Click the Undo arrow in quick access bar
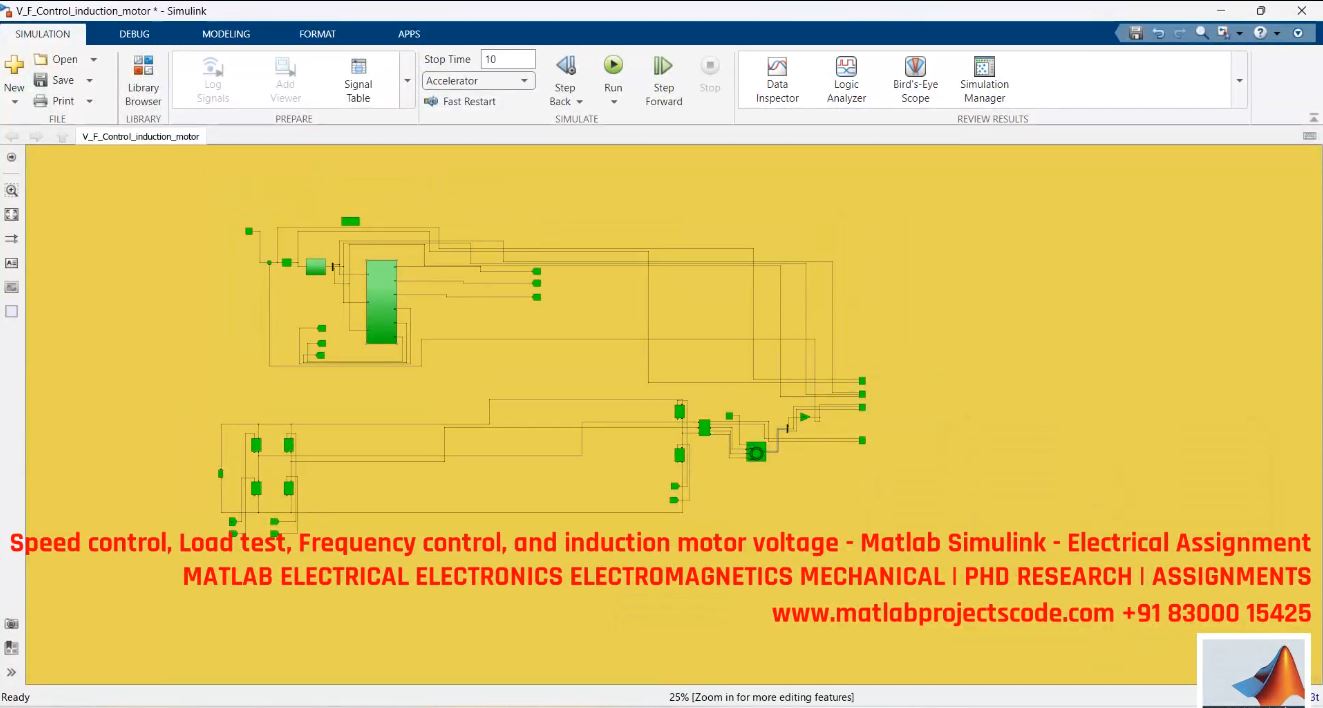Image resolution: width=1323 pixels, height=708 pixels. pos(1159,33)
